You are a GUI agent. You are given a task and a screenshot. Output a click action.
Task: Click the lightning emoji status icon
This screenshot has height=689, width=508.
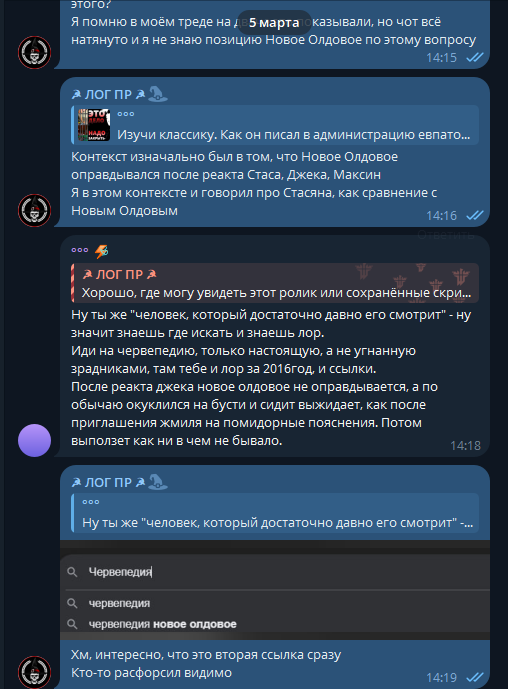click(x=102, y=251)
